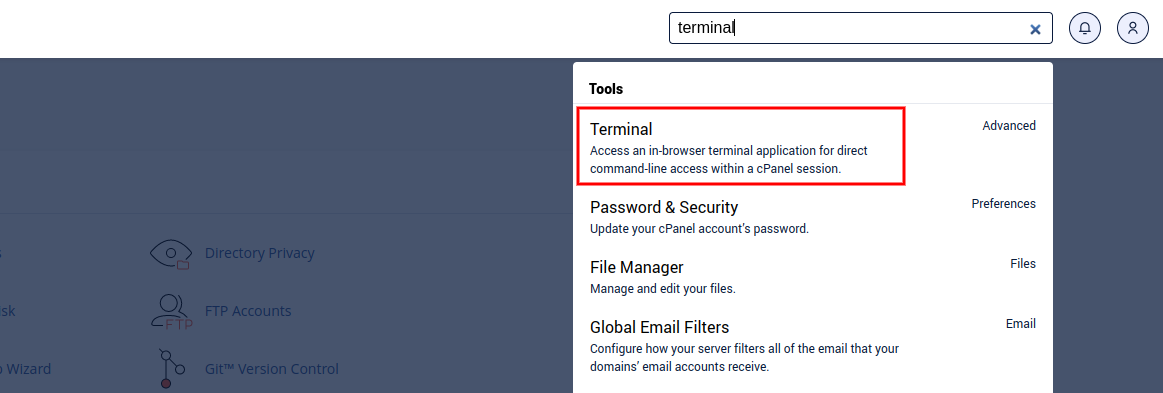
Task: Click the Directory Privacy link
Action: click(x=260, y=253)
